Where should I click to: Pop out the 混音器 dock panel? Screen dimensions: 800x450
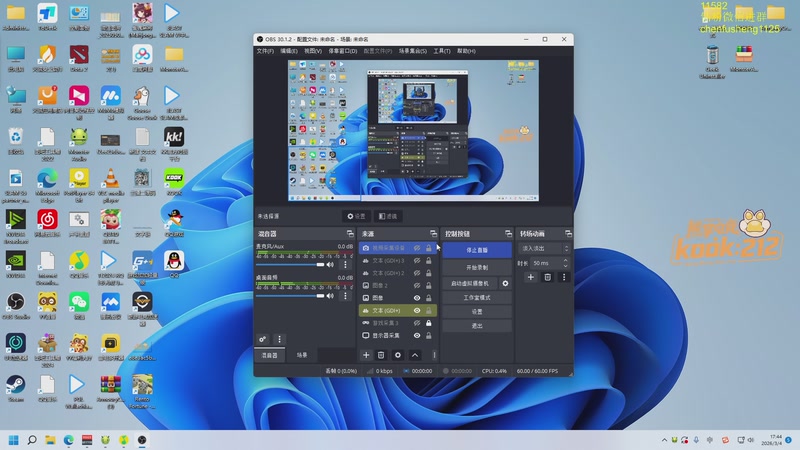[x=350, y=234]
